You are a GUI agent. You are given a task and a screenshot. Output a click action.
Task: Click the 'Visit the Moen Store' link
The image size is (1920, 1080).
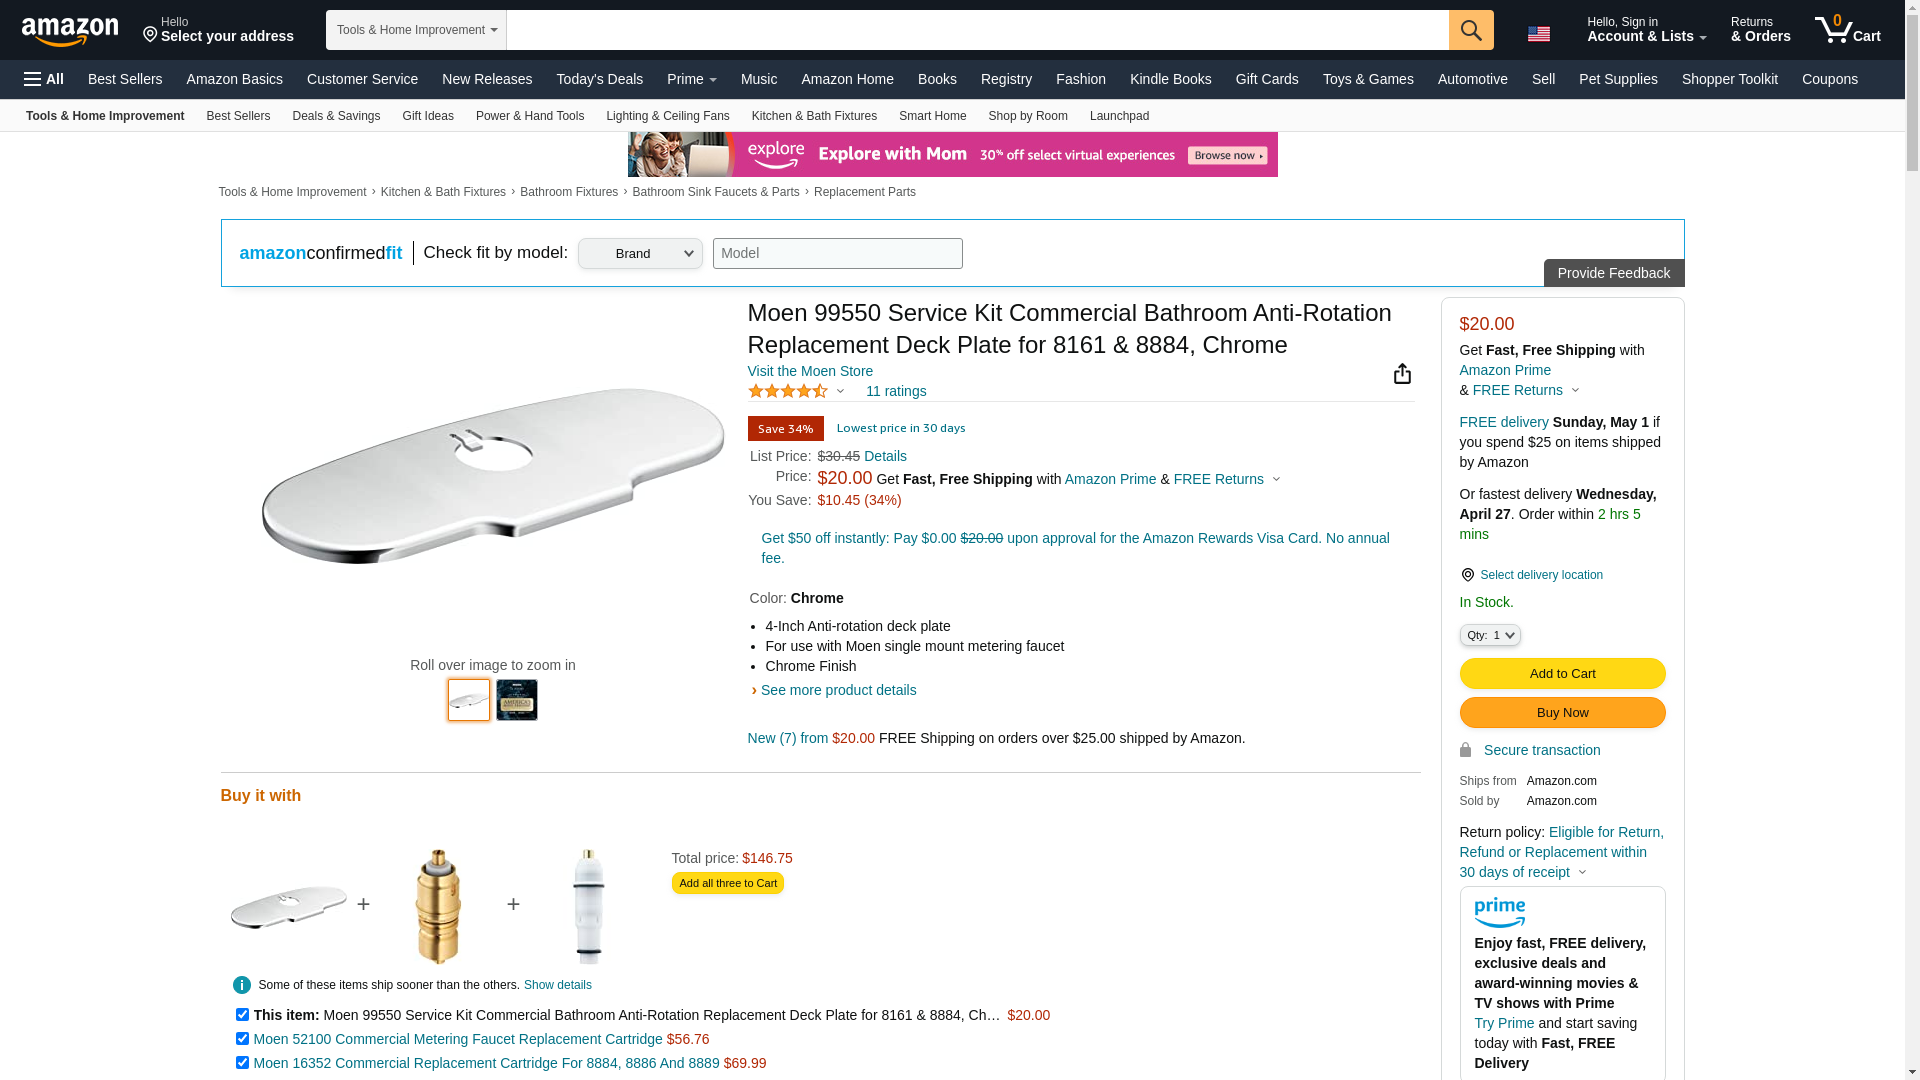tap(810, 371)
